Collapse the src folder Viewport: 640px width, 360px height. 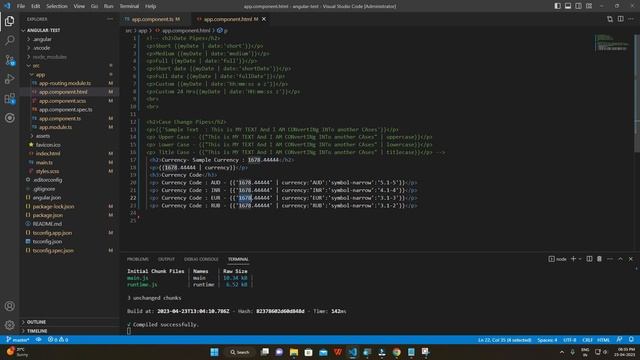[x=36, y=66]
